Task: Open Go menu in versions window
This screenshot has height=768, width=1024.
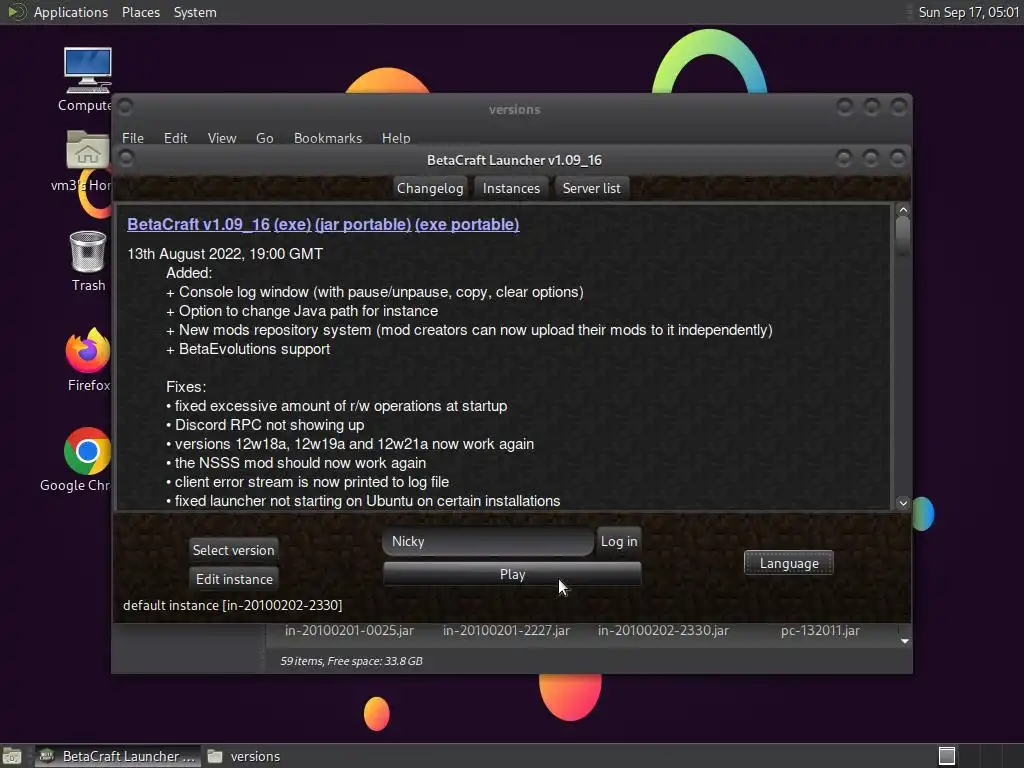Action: [x=264, y=138]
